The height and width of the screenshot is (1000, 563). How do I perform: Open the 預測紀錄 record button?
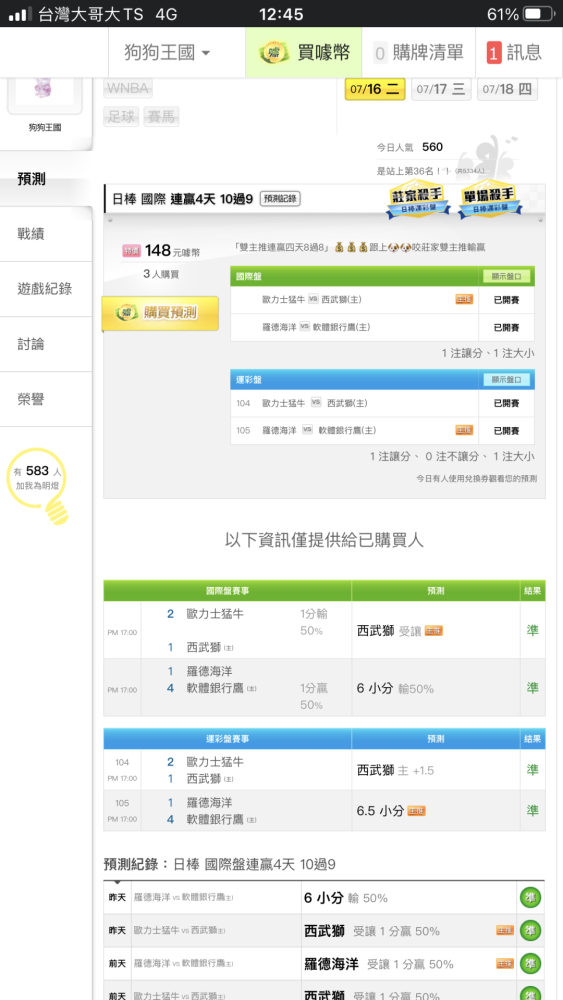tap(281, 199)
